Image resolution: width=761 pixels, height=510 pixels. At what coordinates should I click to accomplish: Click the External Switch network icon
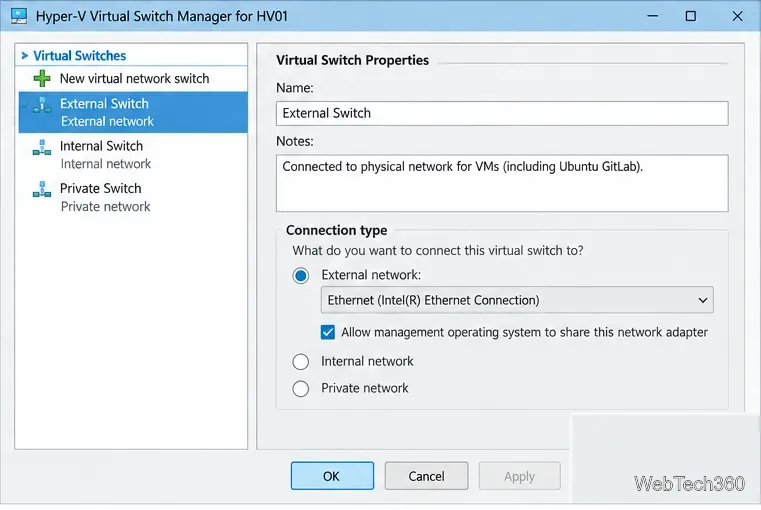pyautogui.click(x=42, y=105)
